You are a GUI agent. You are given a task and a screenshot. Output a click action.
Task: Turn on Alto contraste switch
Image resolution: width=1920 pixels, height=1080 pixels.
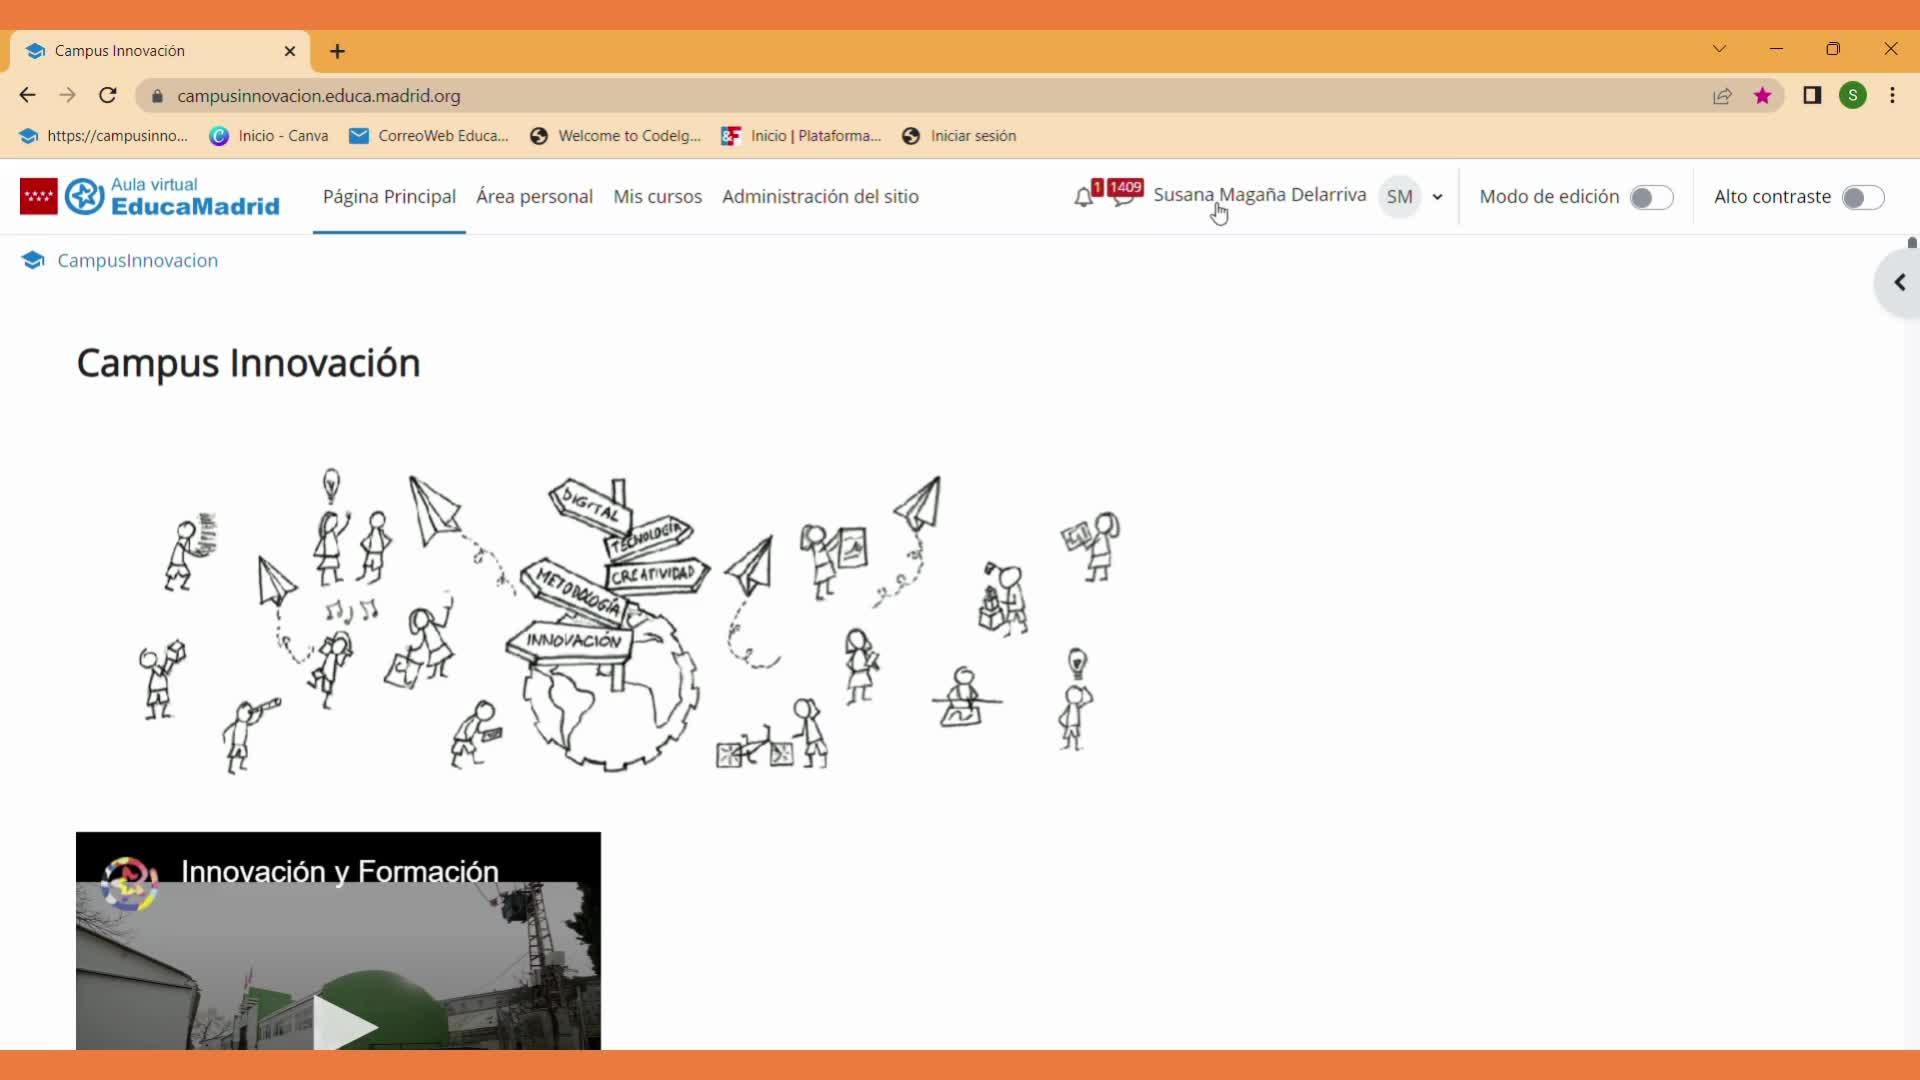click(1863, 198)
